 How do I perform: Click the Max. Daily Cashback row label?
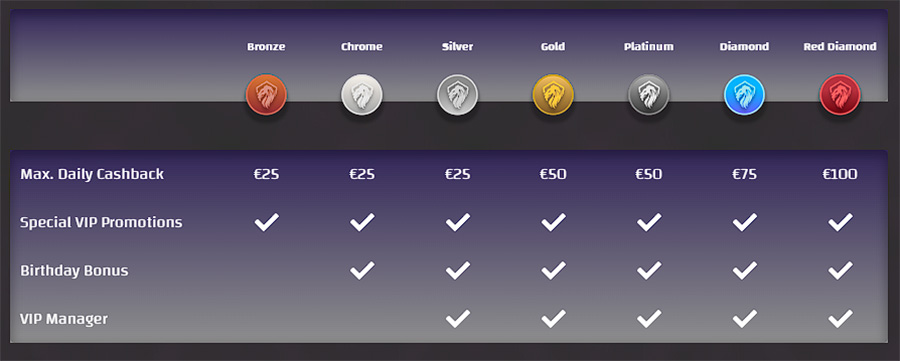(92, 174)
